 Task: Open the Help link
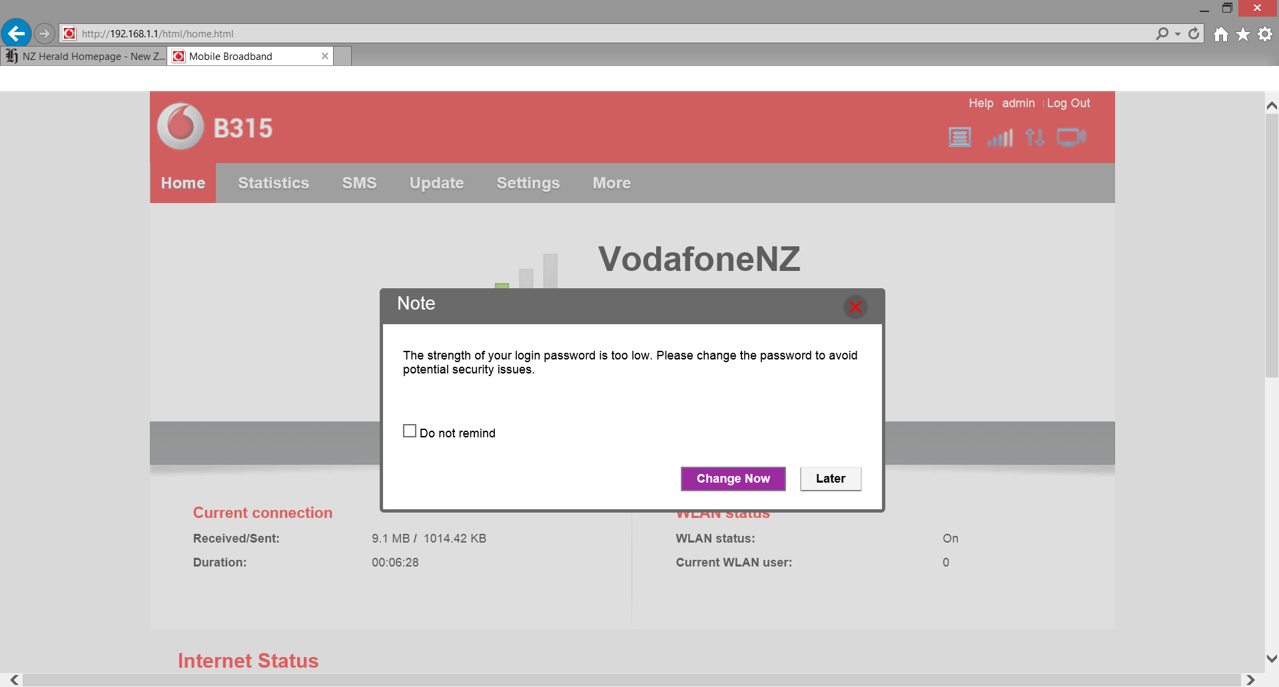(980, 103)
